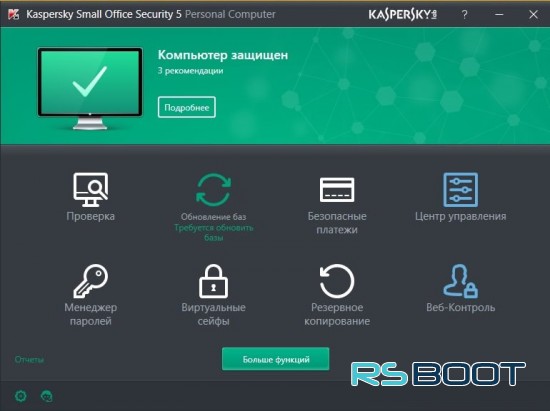Click the Веб-Контроль label
The image size is (550, 411).
[461, 308]
